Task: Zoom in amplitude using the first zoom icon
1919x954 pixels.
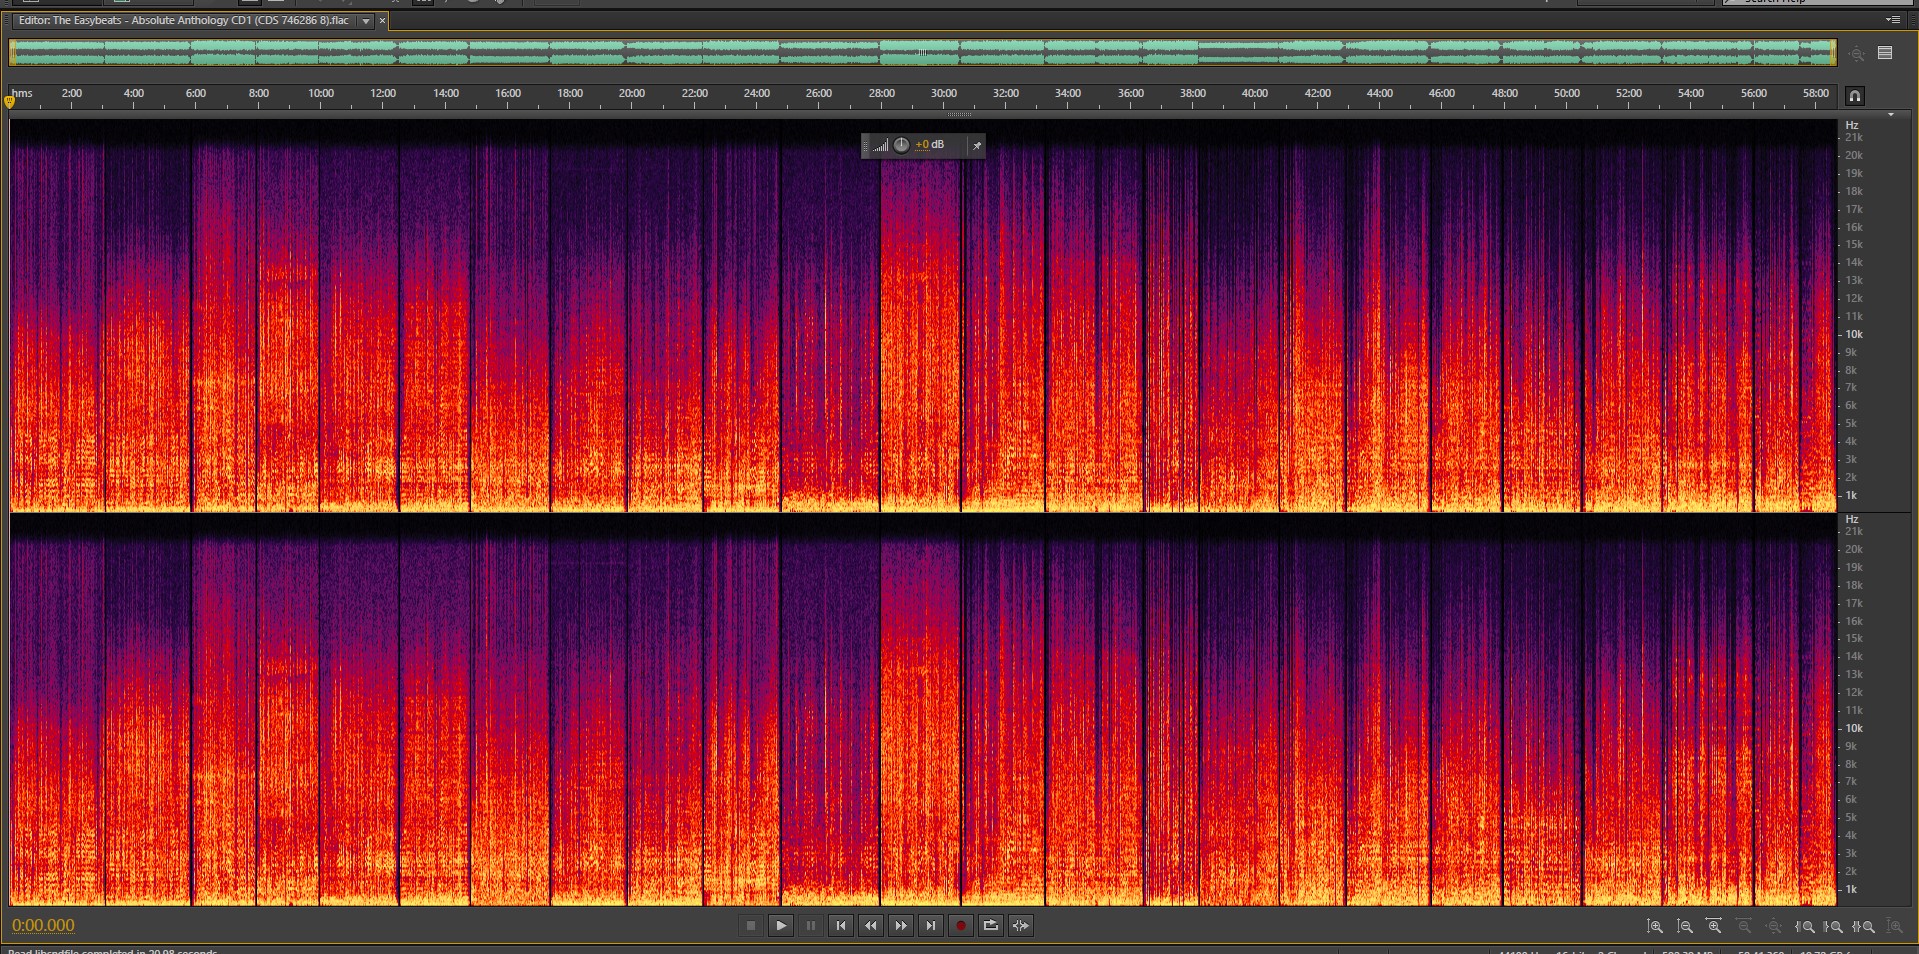Action: 1655,927
